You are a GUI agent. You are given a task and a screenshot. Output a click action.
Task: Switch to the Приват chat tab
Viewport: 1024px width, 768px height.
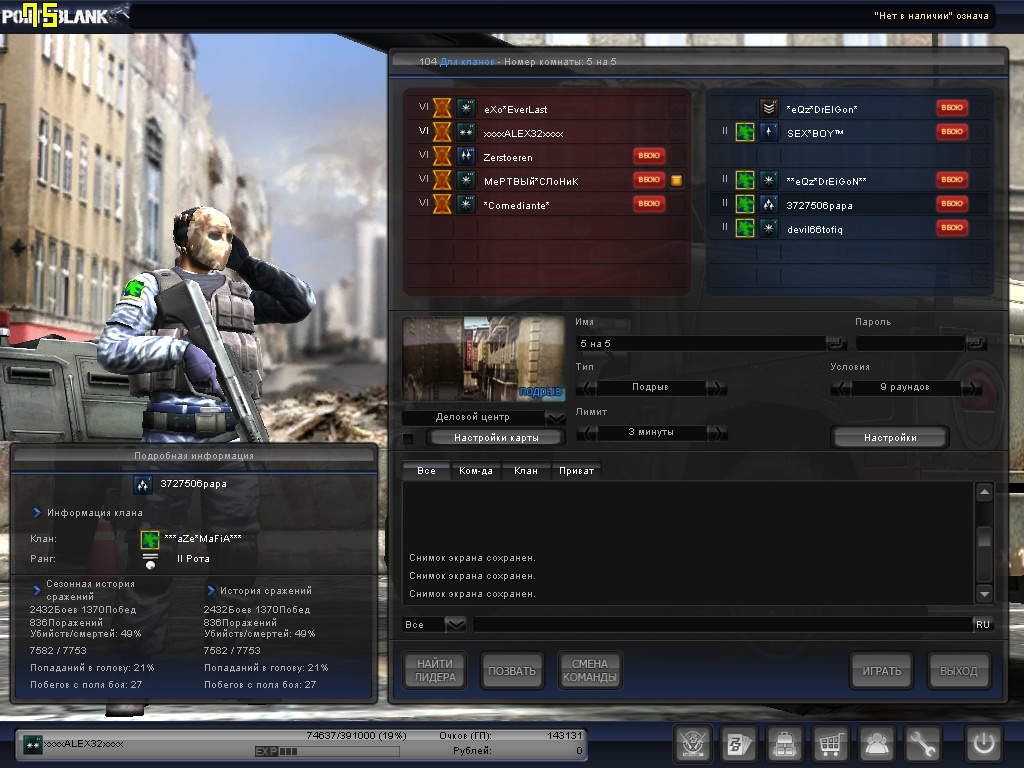click(x=576, y=470)
